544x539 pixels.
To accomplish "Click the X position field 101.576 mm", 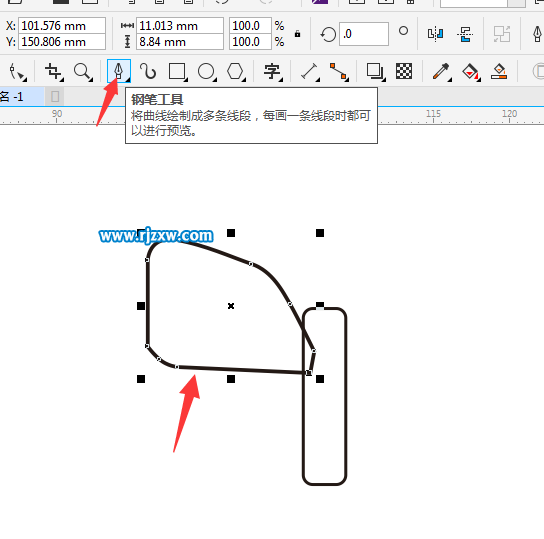I will (x=62, y=26).
